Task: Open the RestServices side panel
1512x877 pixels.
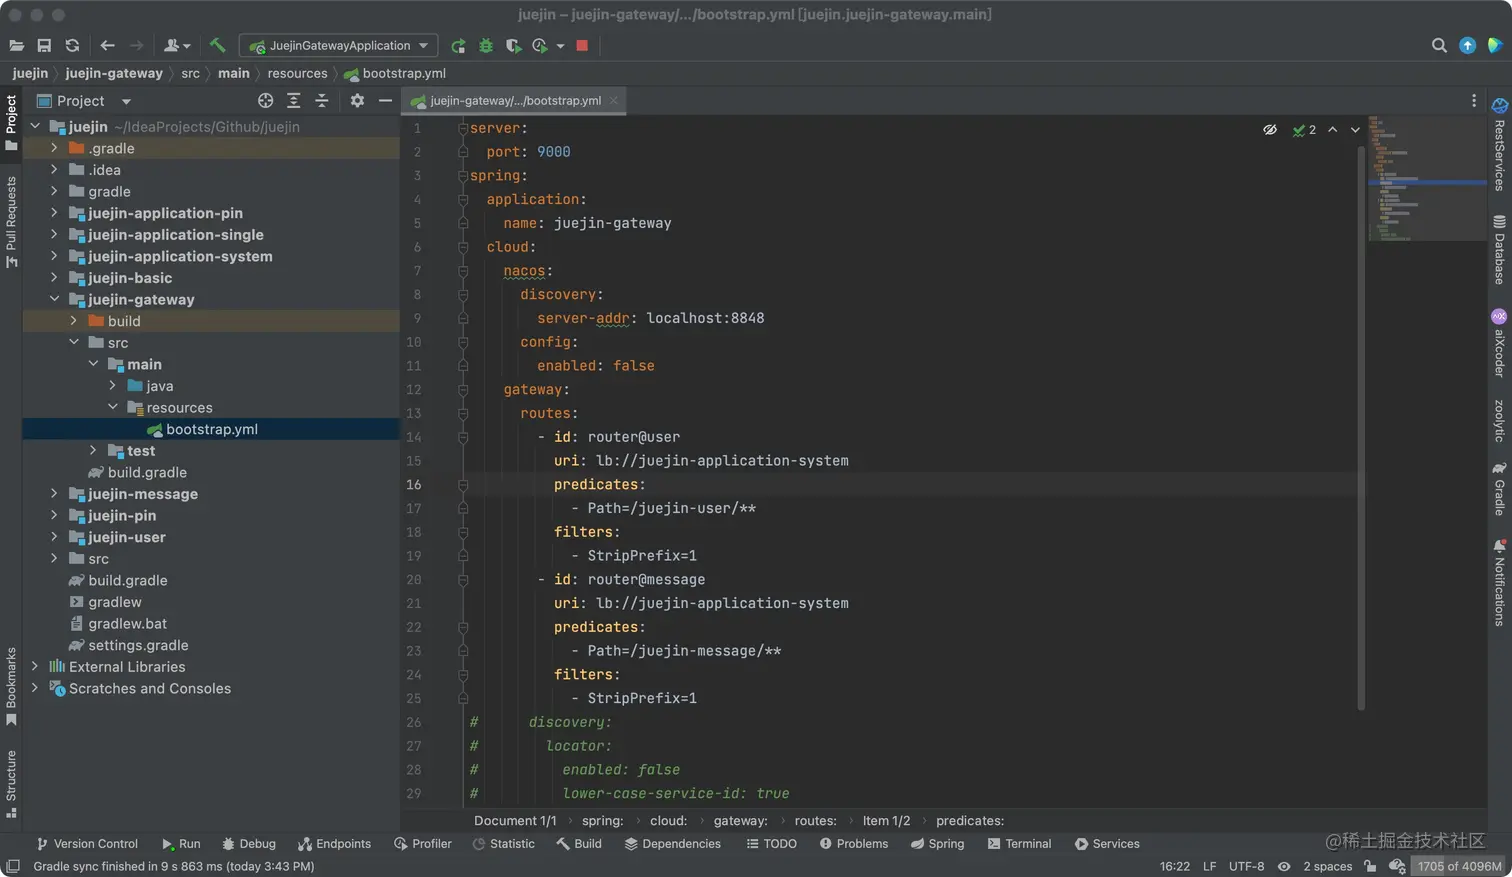Action: pyautogui.click(x=1499, y=146)
